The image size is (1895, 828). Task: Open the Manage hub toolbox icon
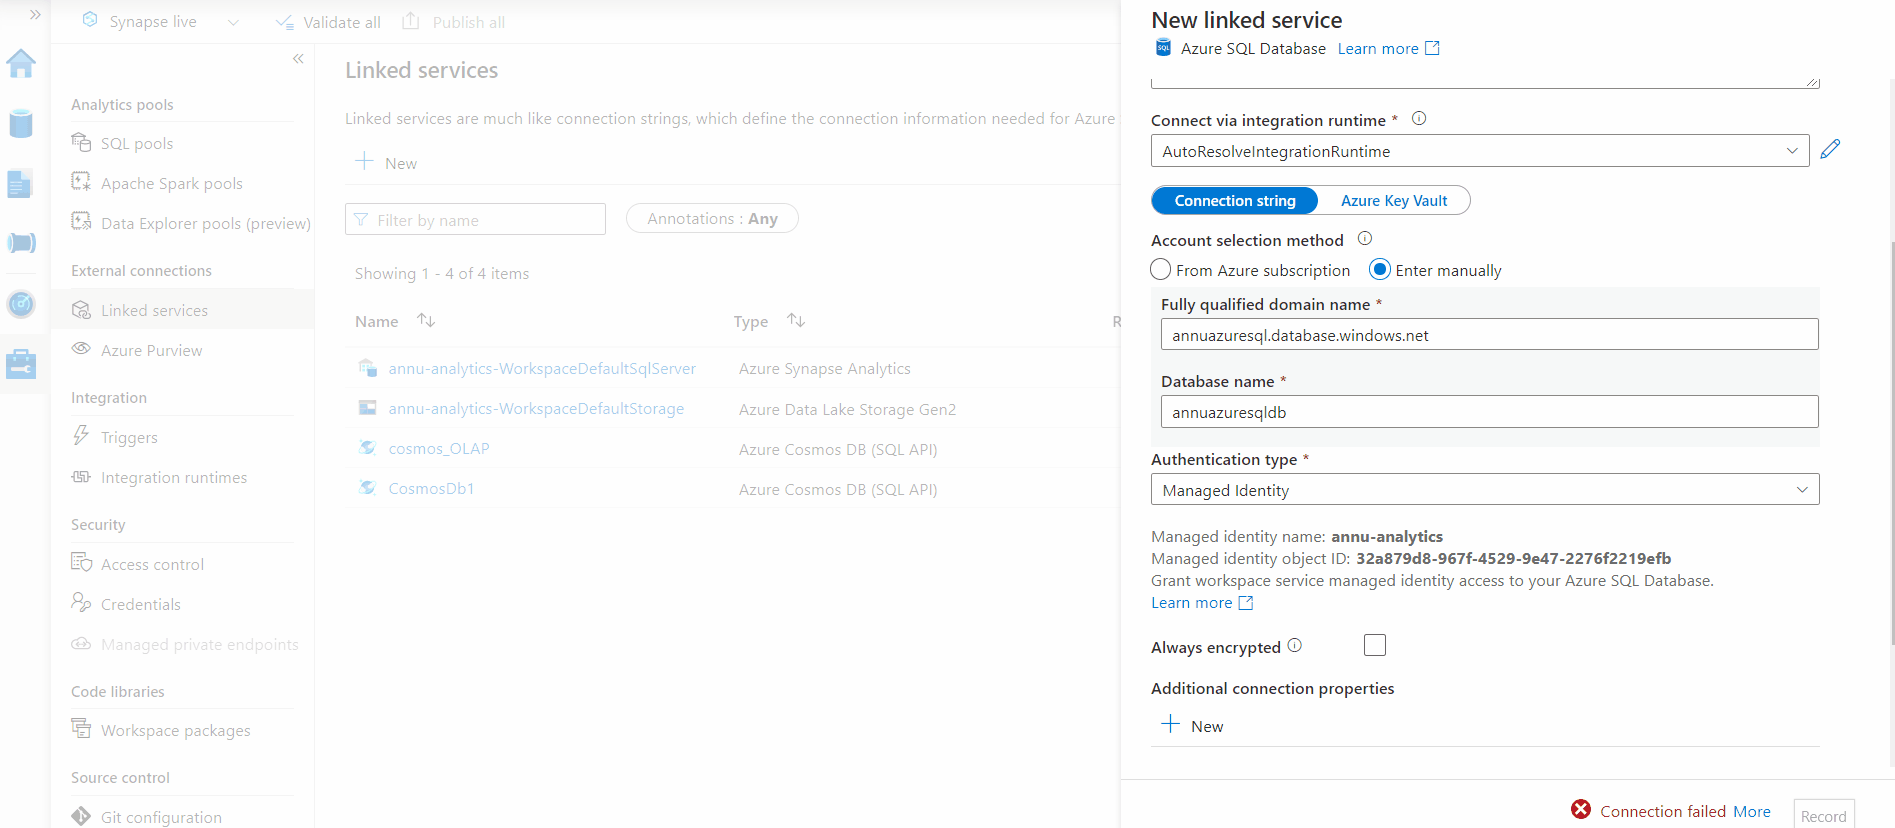(x=21, y=363)
